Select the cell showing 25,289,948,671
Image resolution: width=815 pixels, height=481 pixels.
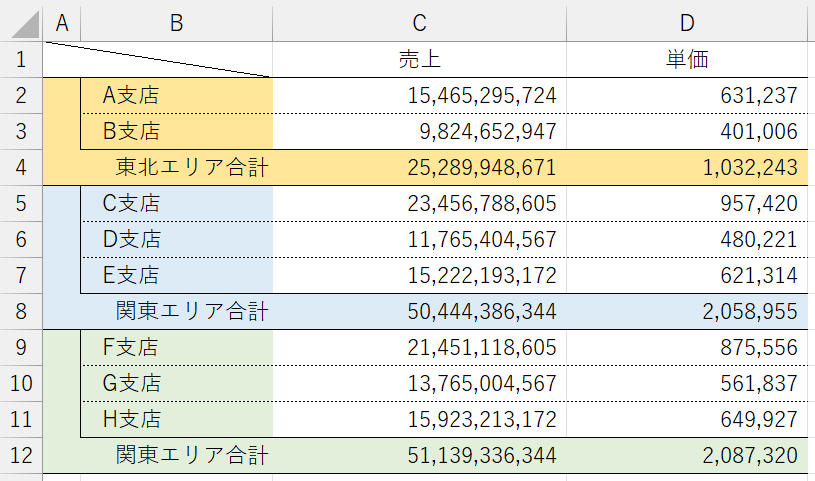click(419, 167)
